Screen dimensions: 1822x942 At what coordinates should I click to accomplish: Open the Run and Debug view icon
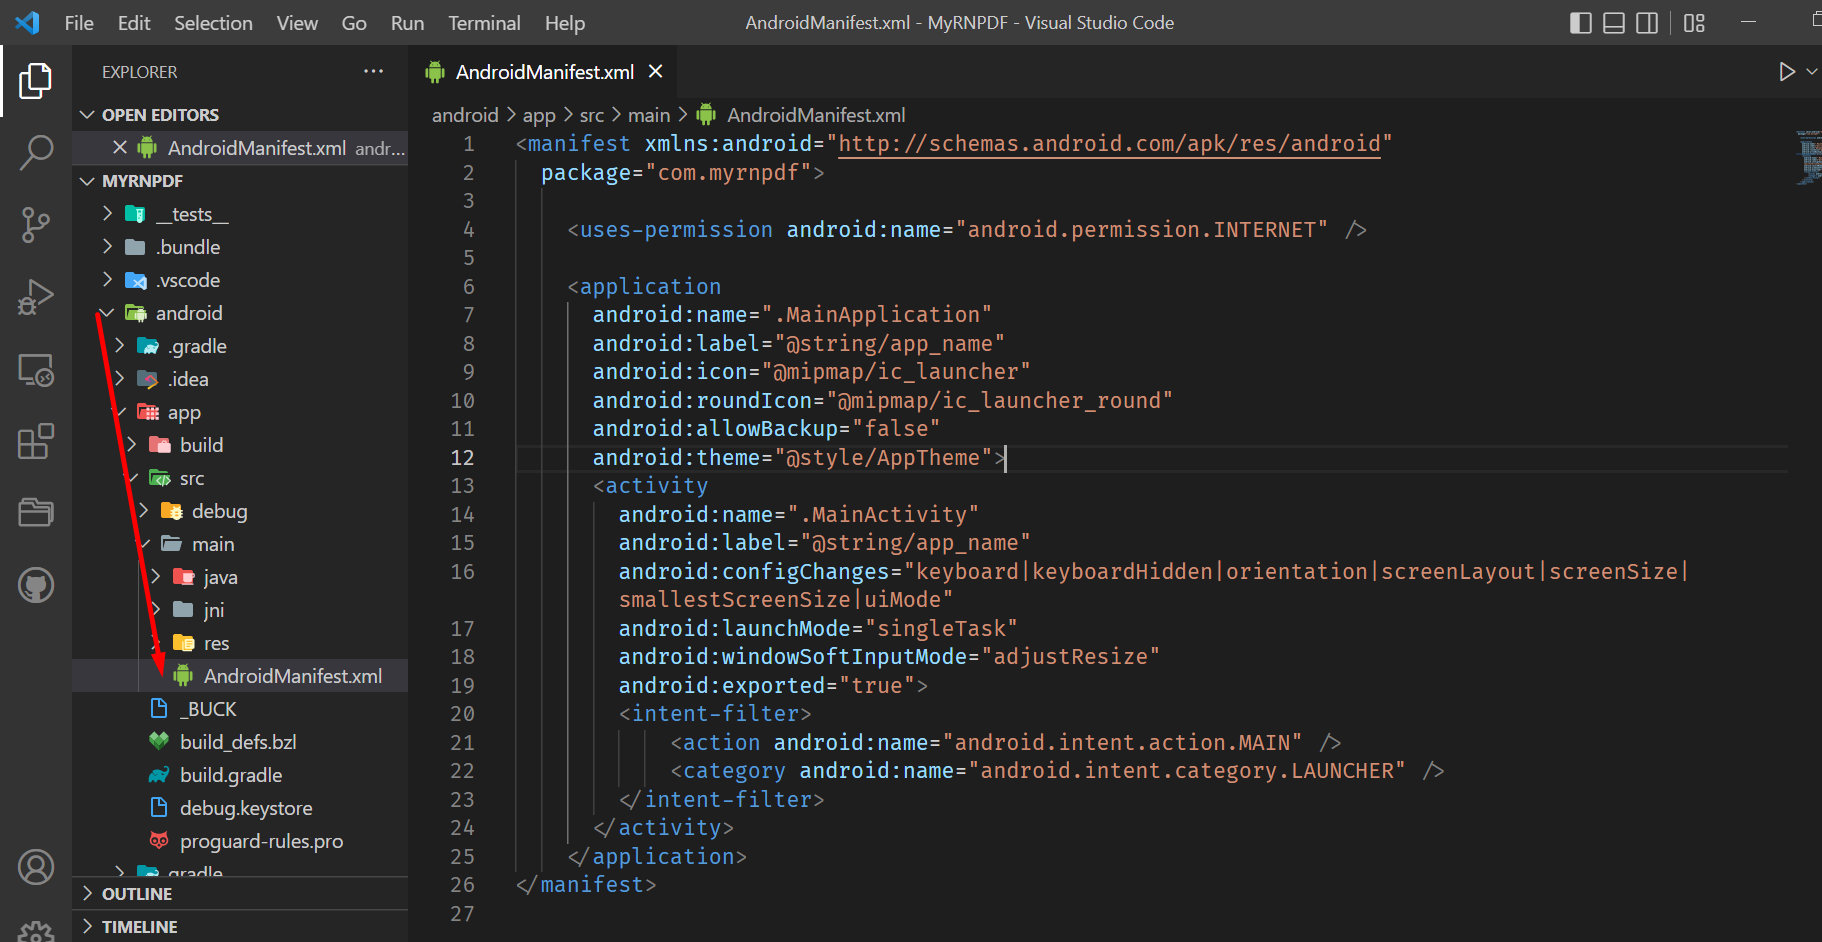[x=36, y=297]
